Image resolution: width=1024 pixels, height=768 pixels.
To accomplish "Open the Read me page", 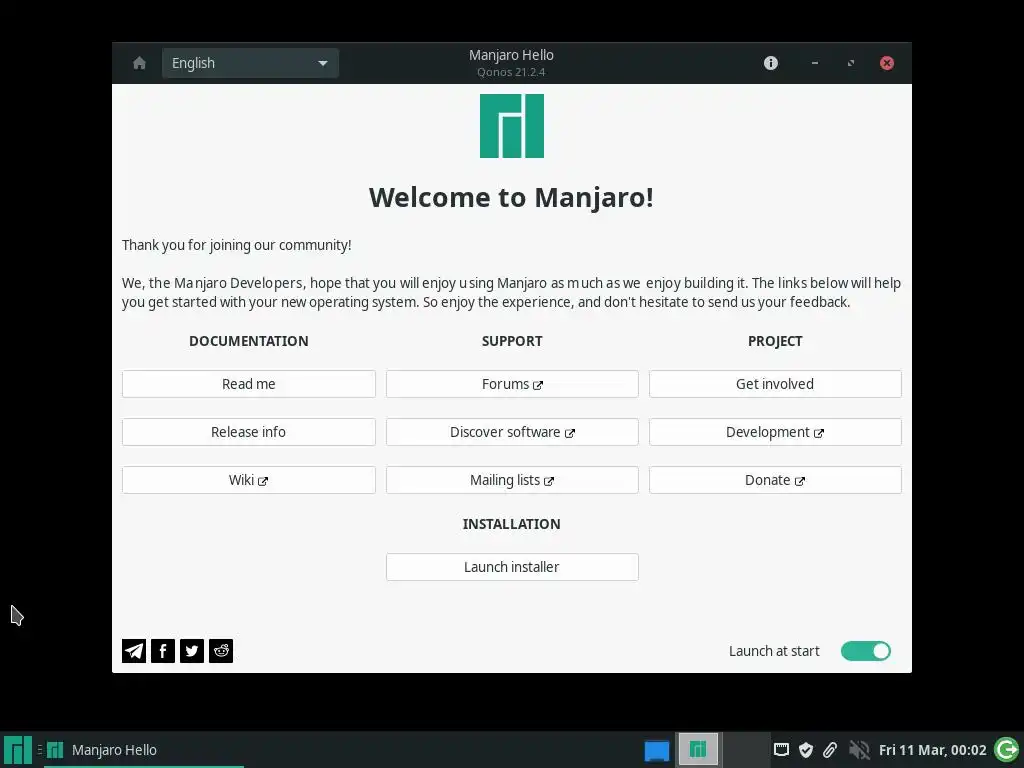I will click(x=249, y=384).
